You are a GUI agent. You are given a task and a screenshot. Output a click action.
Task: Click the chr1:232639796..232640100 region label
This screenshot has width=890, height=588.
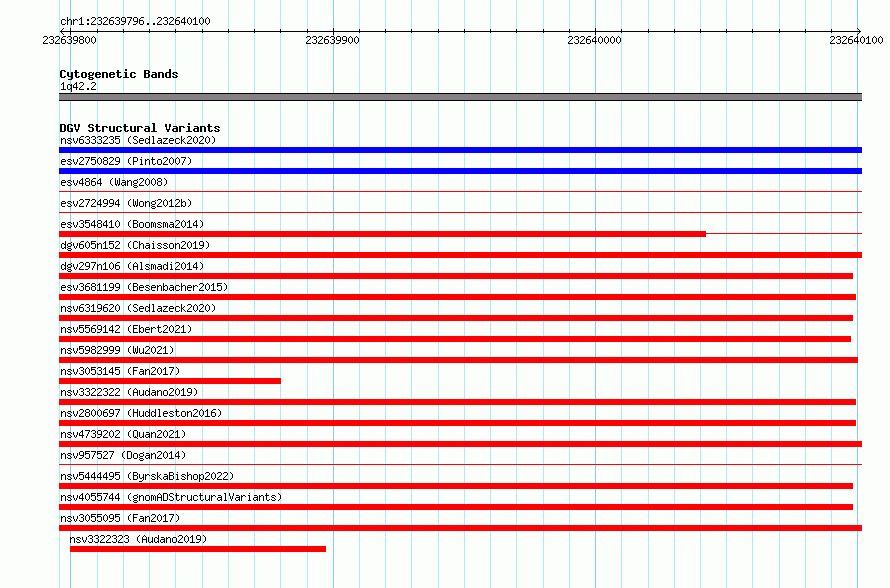[135, 21]
